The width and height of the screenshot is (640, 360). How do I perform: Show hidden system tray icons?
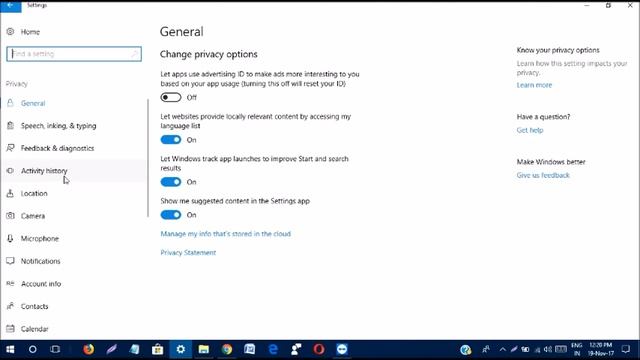(502, 349)
